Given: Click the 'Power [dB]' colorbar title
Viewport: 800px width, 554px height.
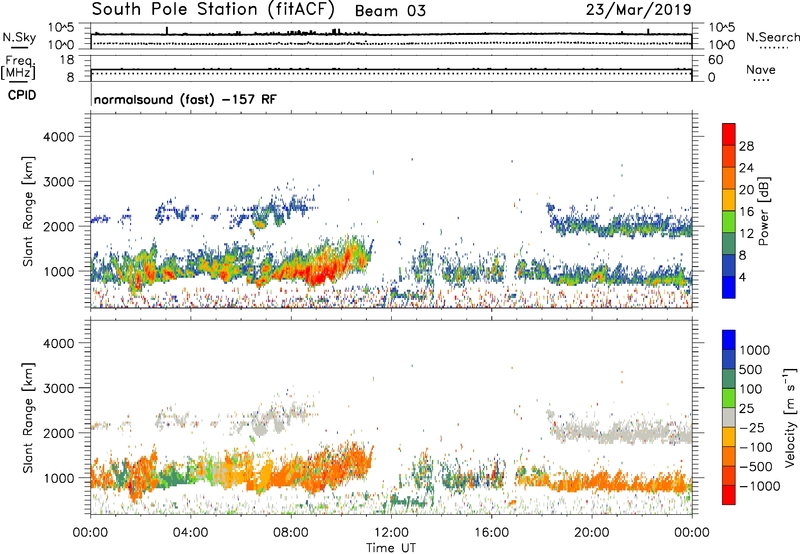Looking at the screenshot, I should (764, 211).
